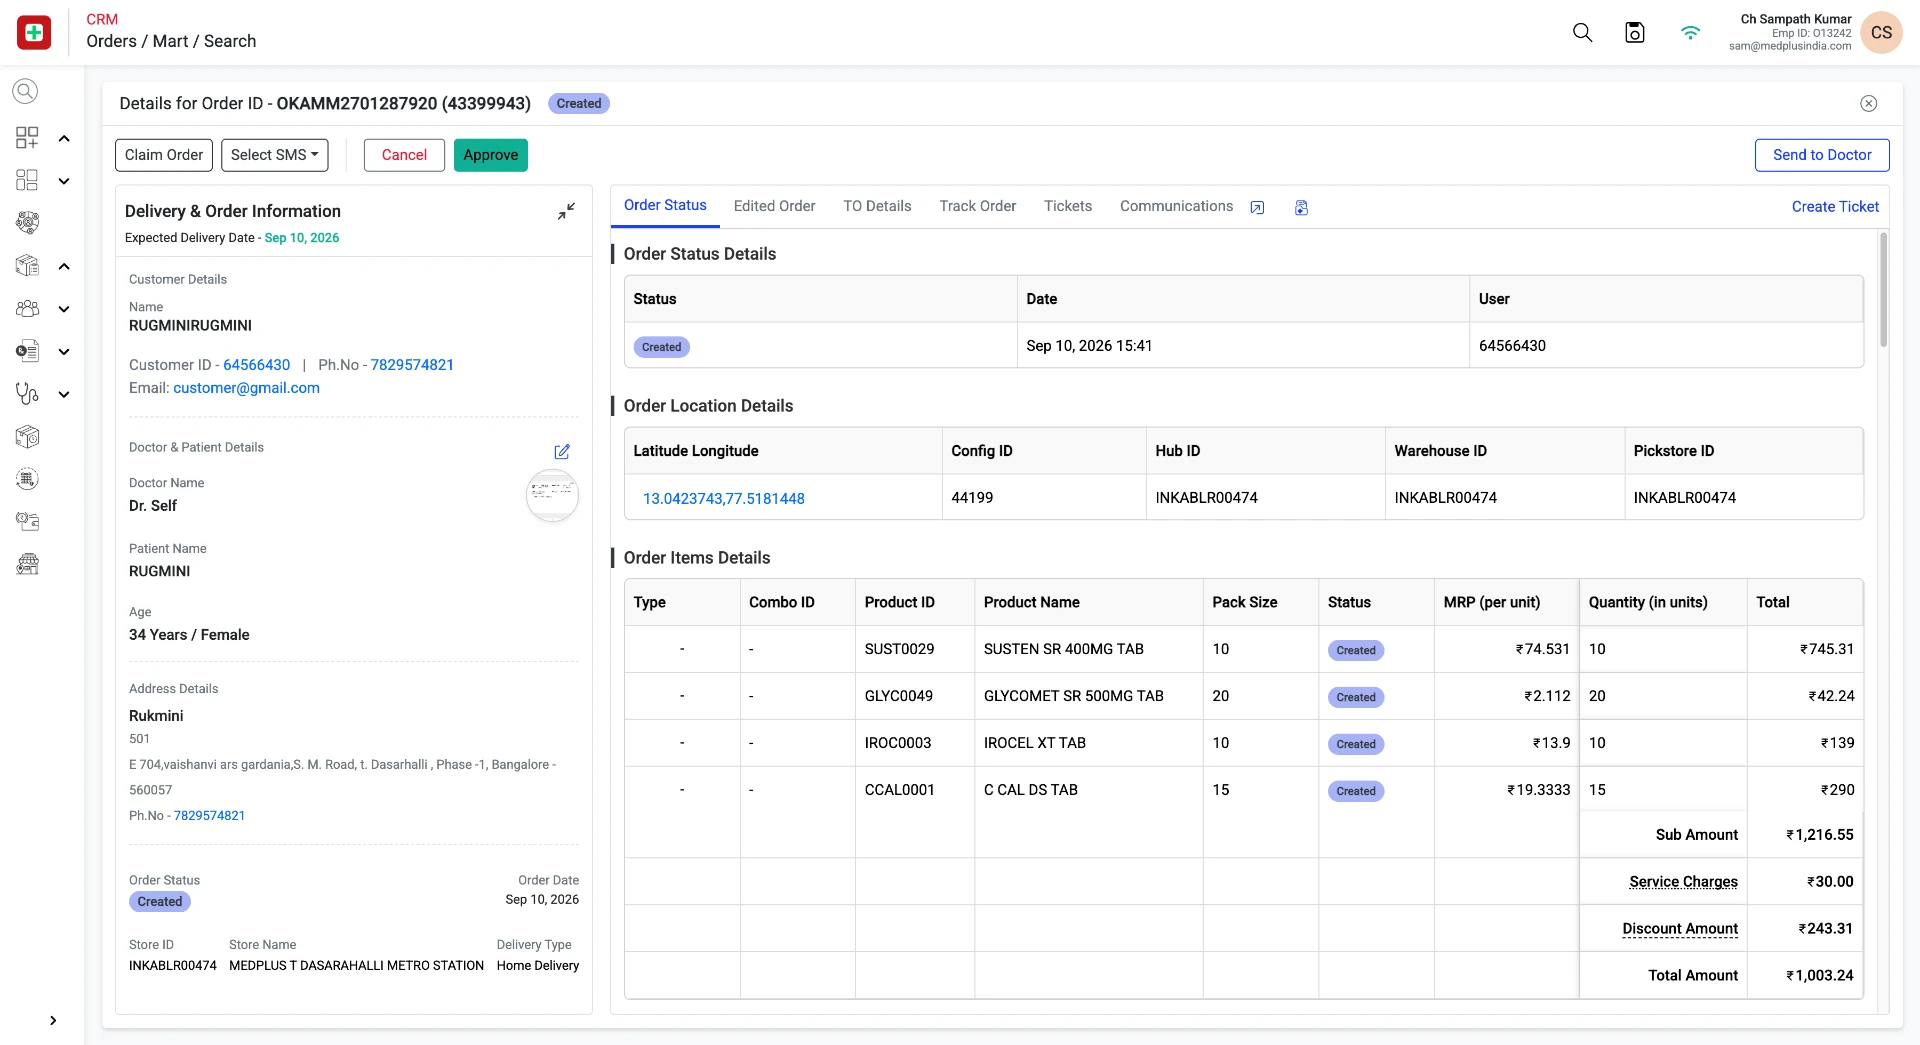Open latitude longitude 13.0423743,77.5181448 link
The image size is (1920, 1045).
point(723,498)
